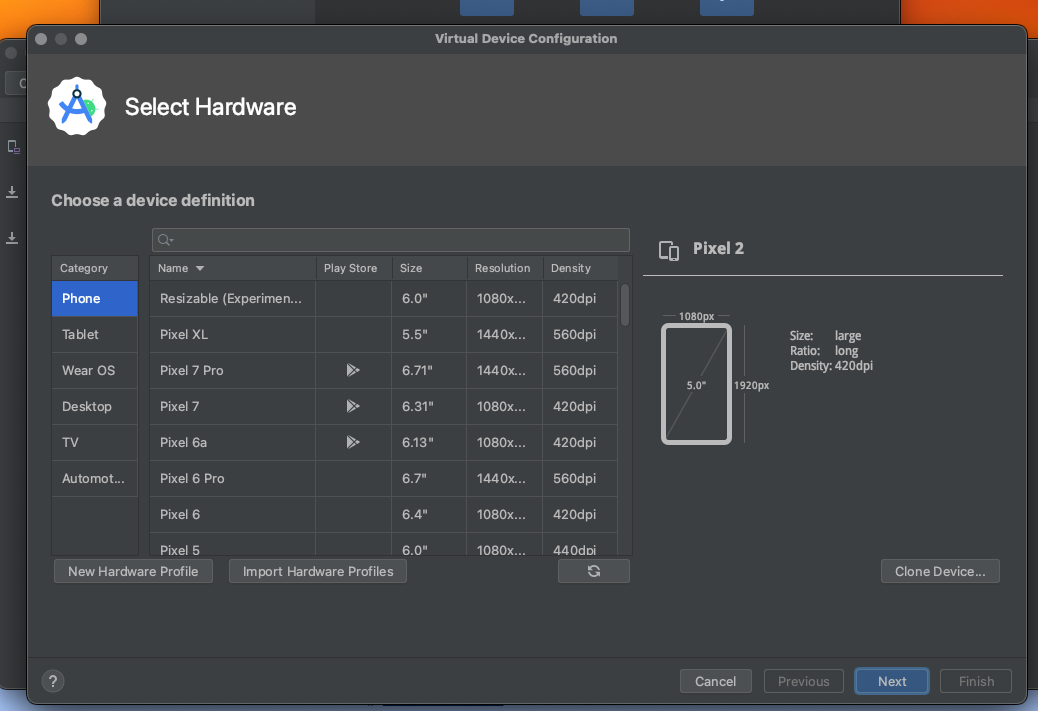Select the Pixel 5 device row
Screen dimensions: 1038x711
pyautogui.click(x=384, y=544)
